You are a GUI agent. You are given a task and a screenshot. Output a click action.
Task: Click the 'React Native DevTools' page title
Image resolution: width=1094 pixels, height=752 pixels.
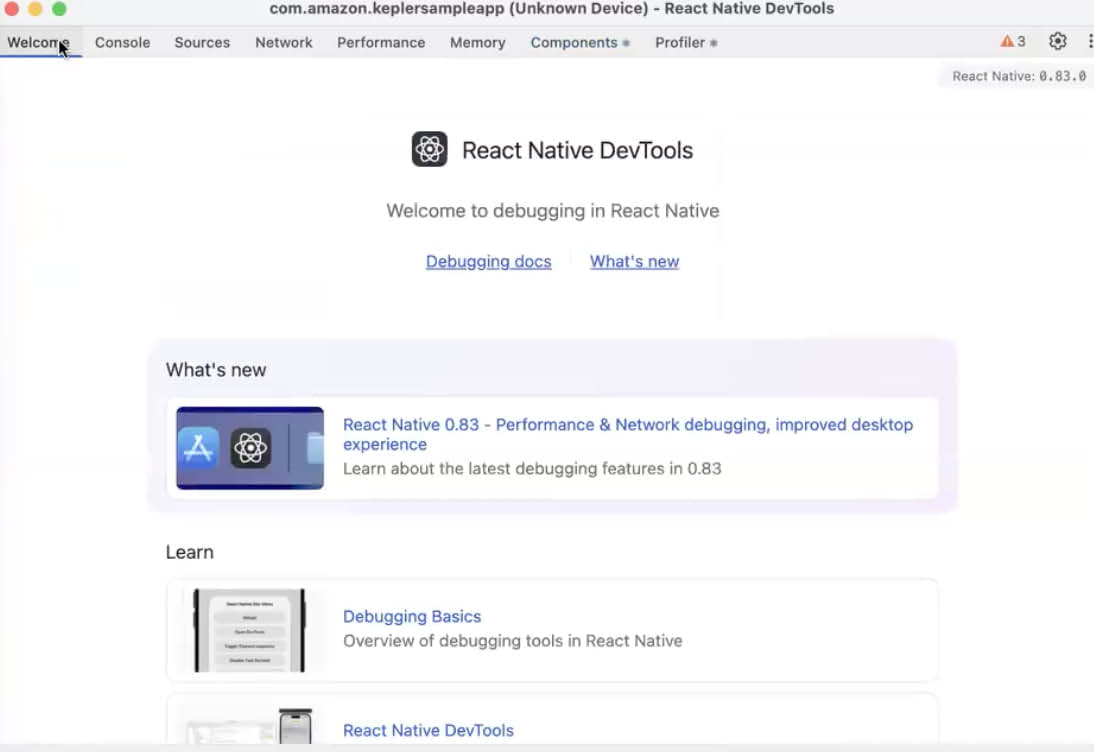click(x=577, y=150)
